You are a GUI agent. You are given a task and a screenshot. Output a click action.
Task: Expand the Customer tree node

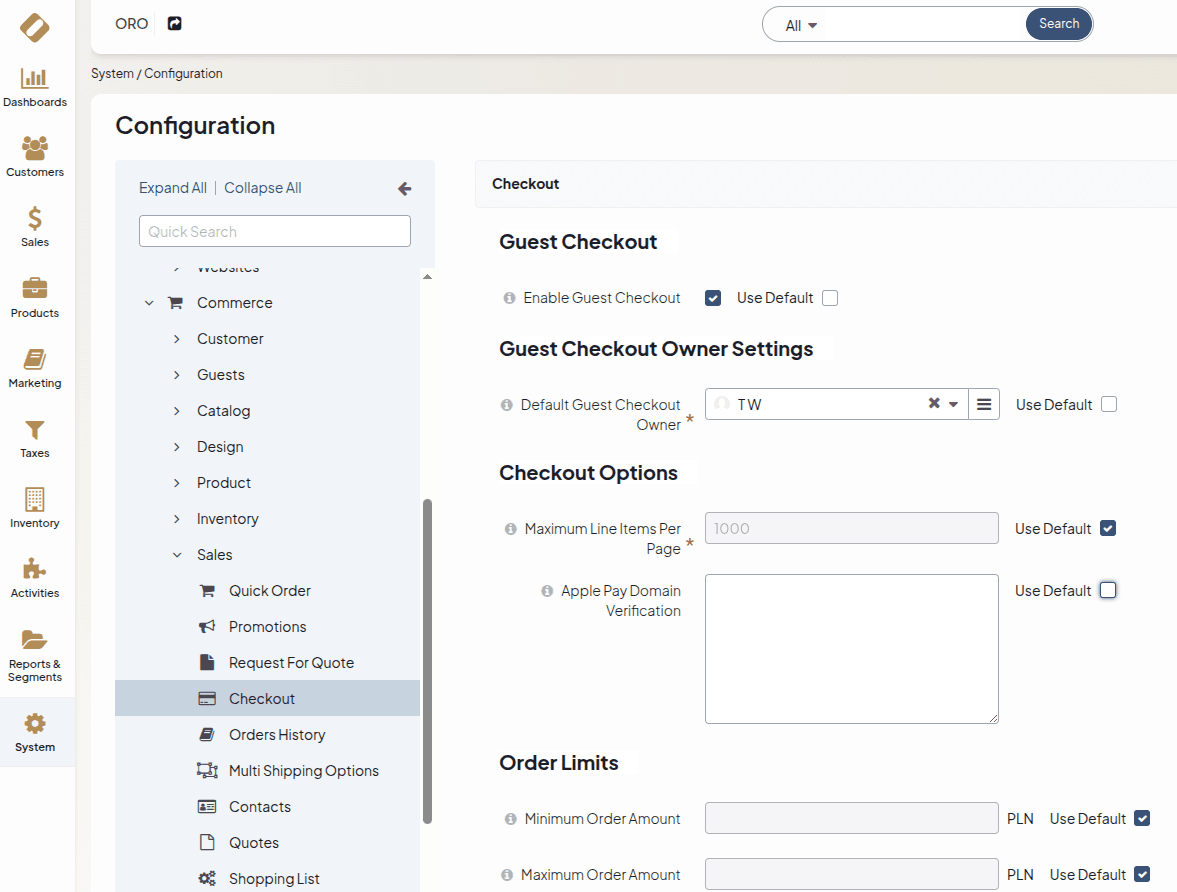coord(177,339)
